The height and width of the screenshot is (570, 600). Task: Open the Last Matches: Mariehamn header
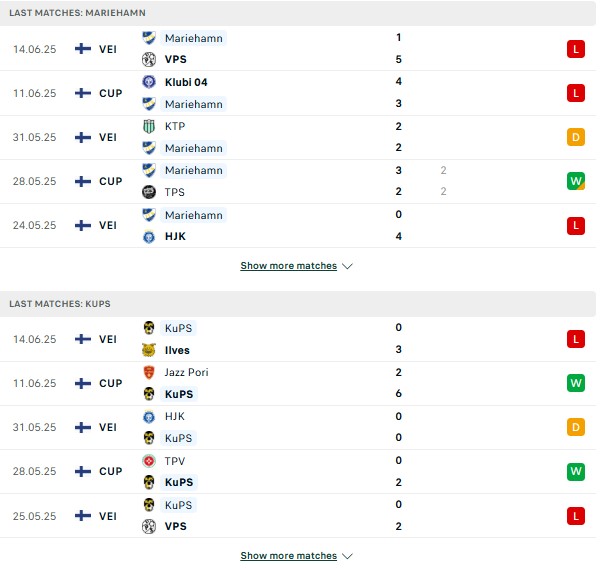coord(298,13)
